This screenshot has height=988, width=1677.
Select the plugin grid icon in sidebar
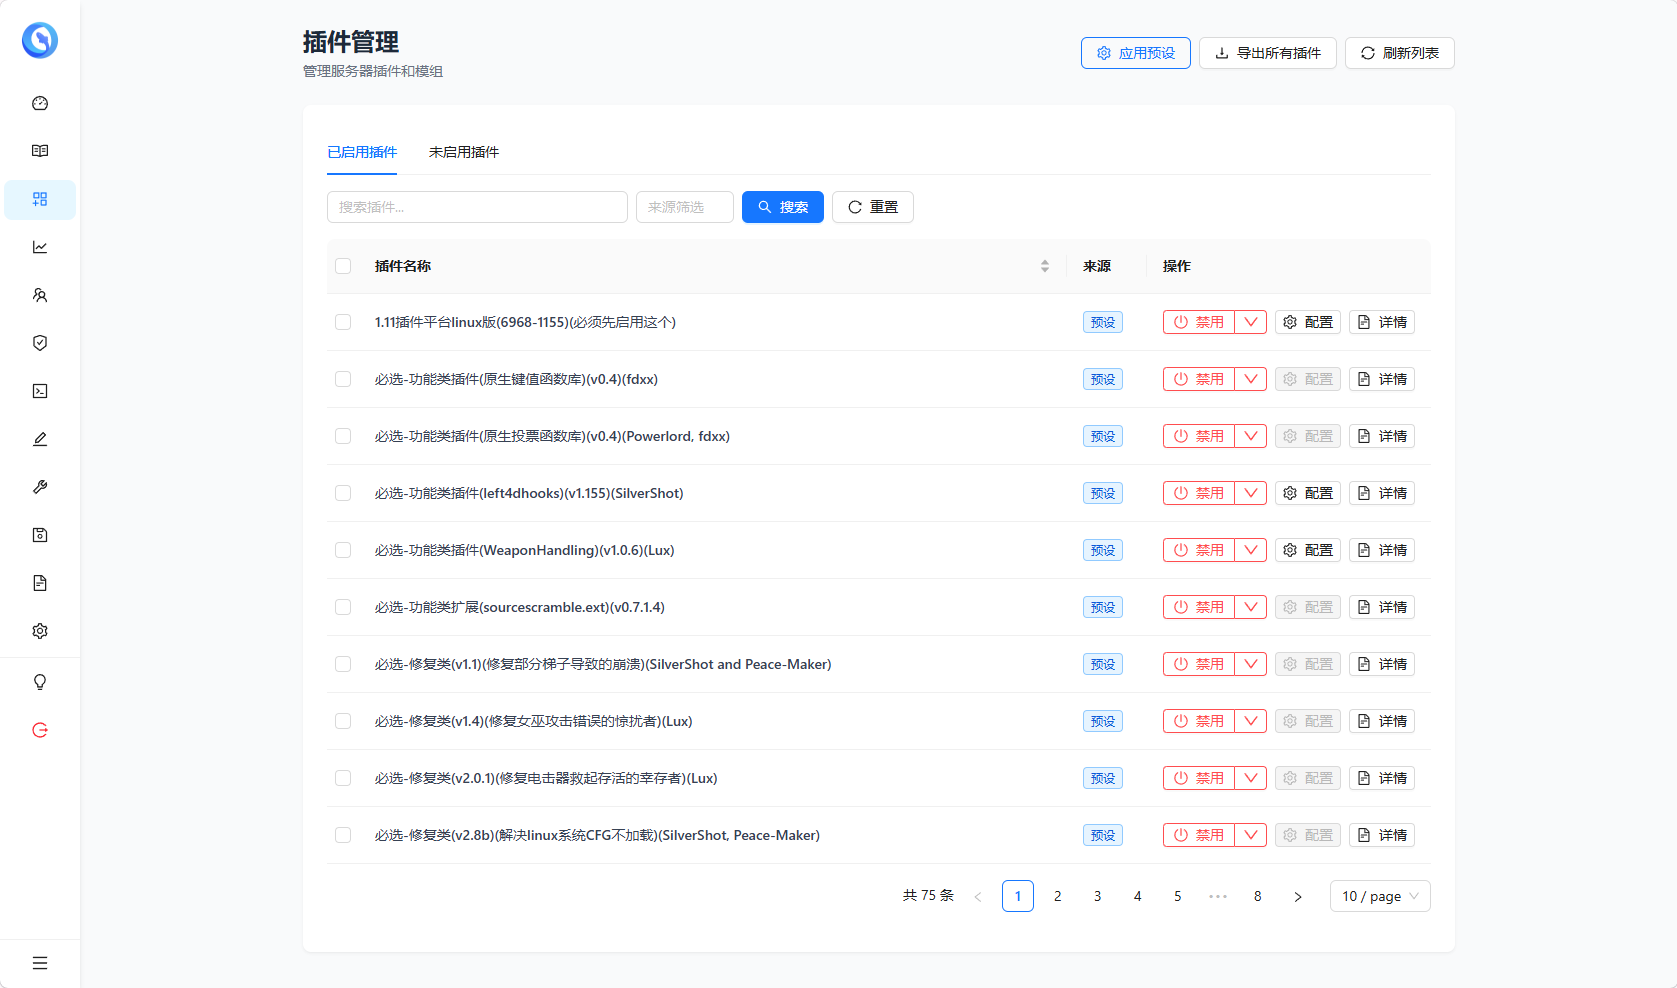[40, 199]
